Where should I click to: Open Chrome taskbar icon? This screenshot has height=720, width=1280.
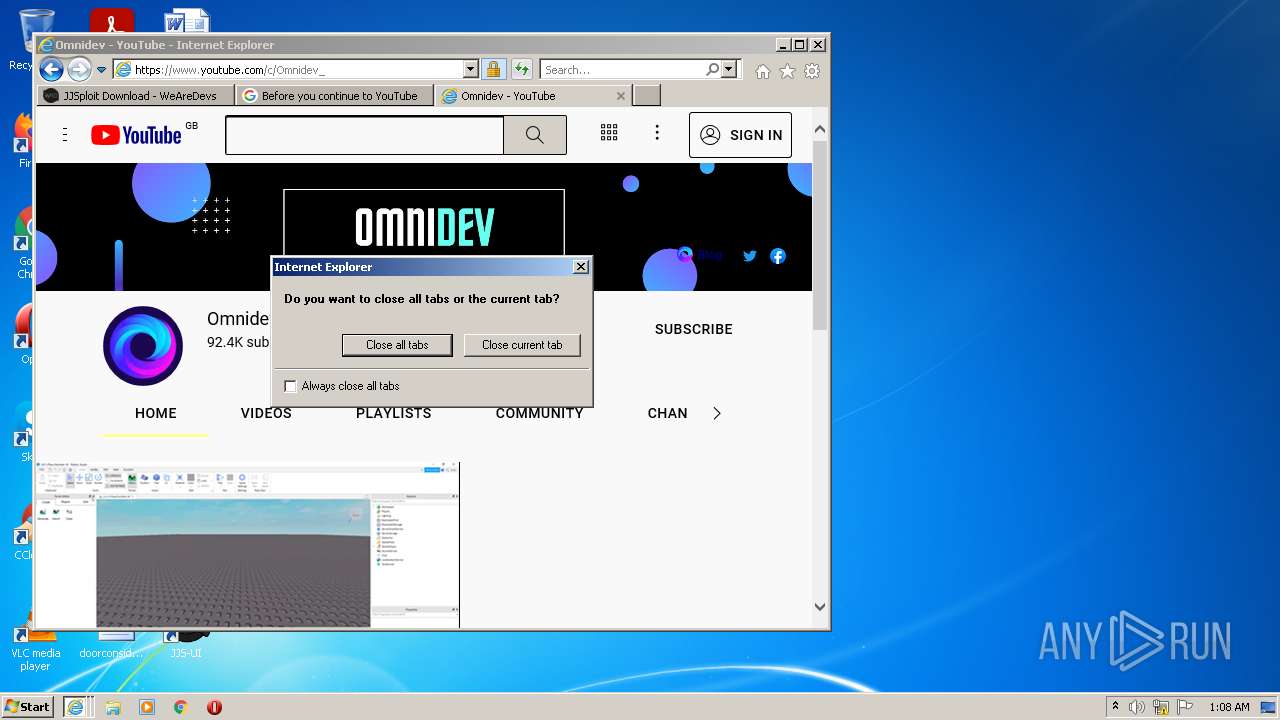tap(181, 707)
